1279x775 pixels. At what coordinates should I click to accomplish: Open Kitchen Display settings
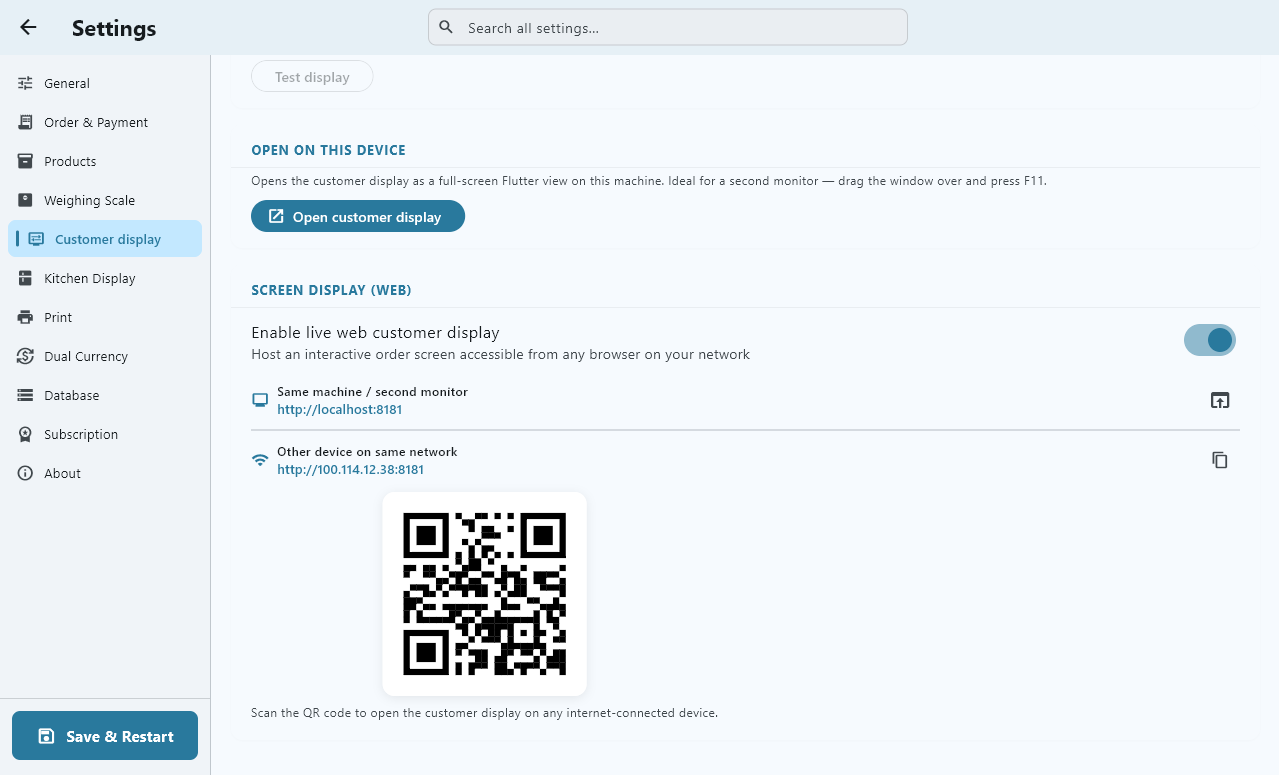pyautogui.click(x=105, y=278)
